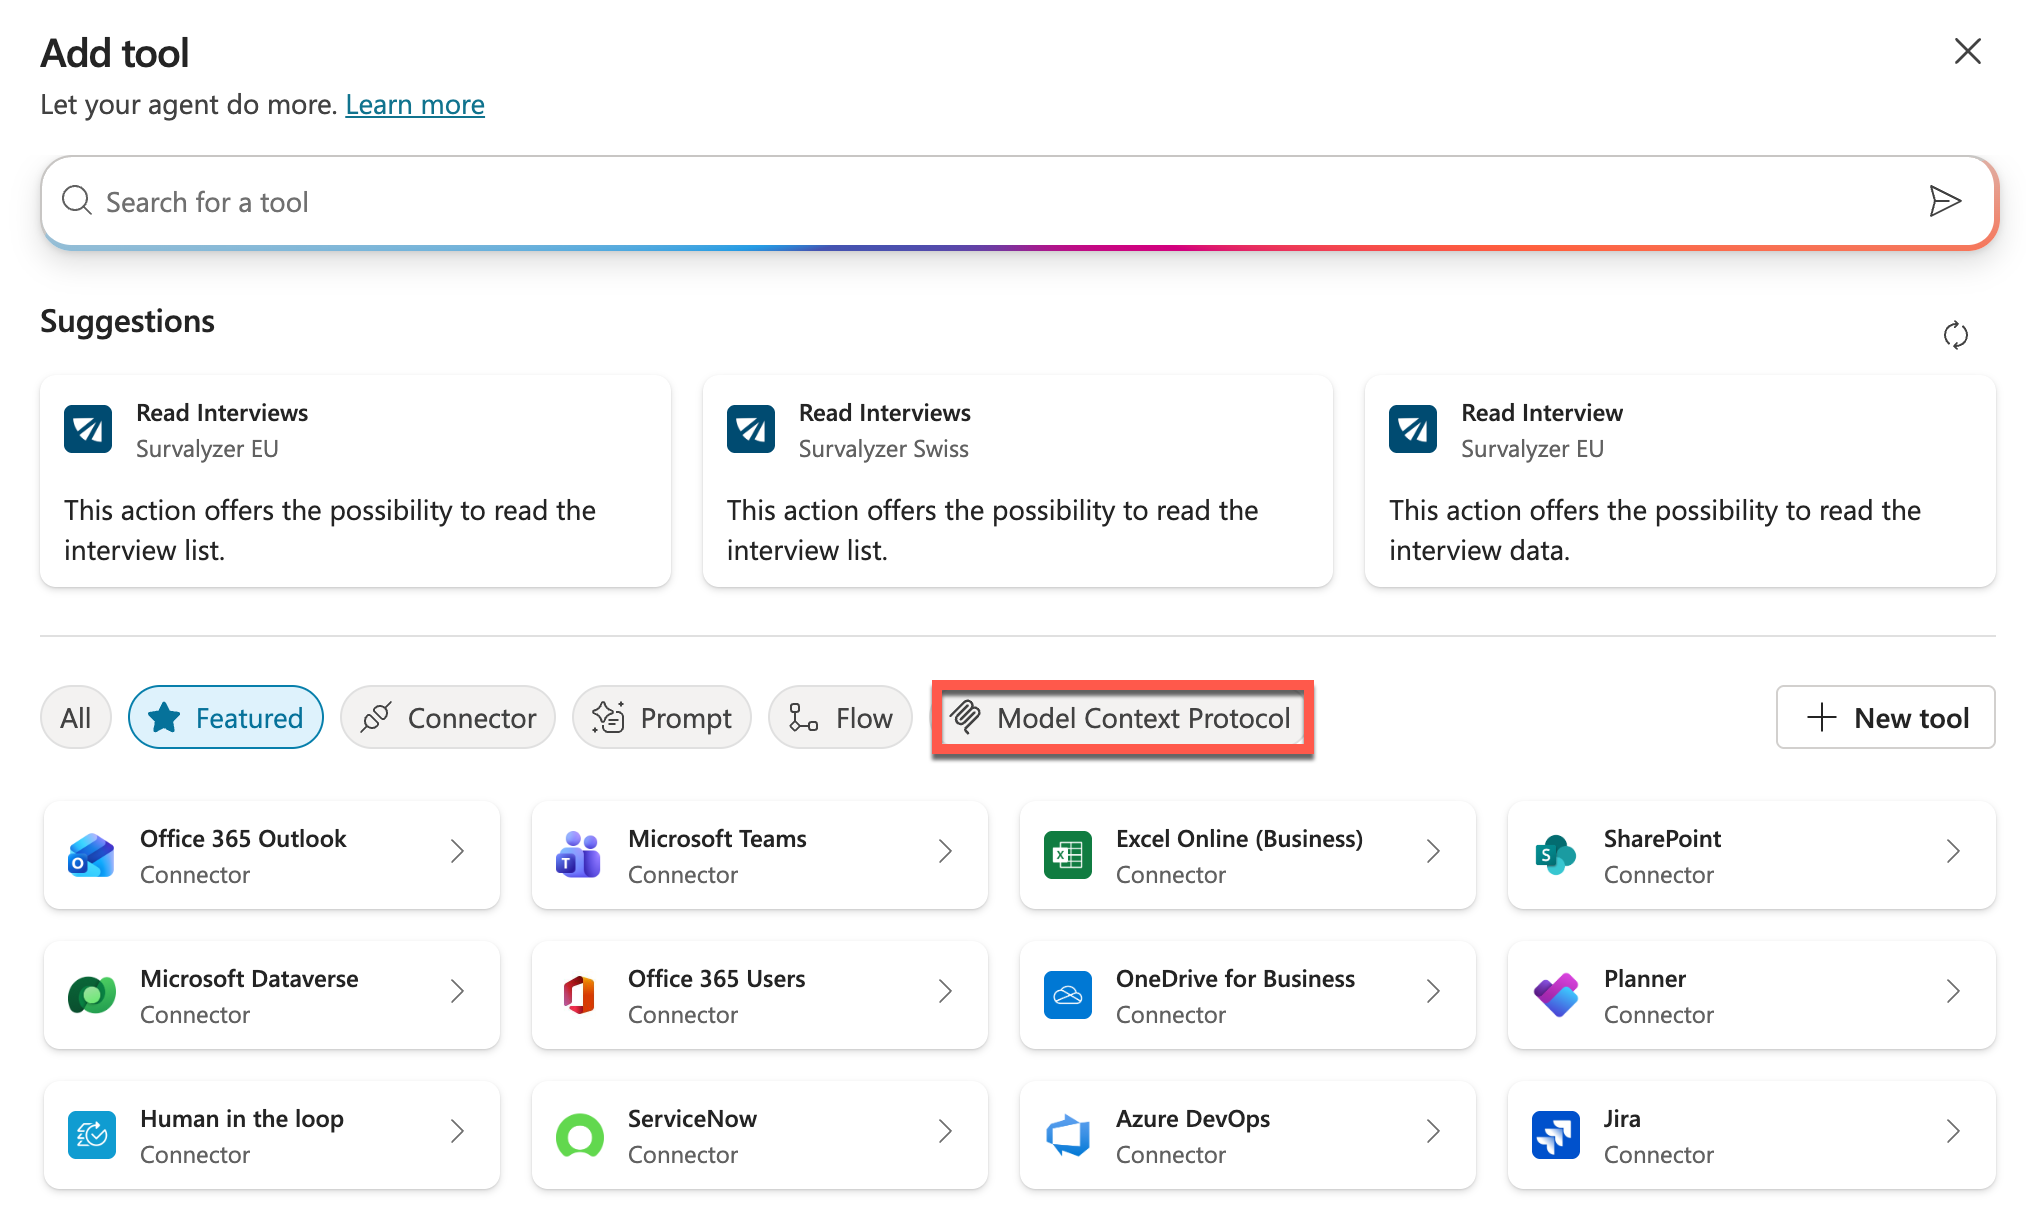Toggle the Featured filter
The width and height of the screenshot is (2026, 1218).
coord(225,717)
